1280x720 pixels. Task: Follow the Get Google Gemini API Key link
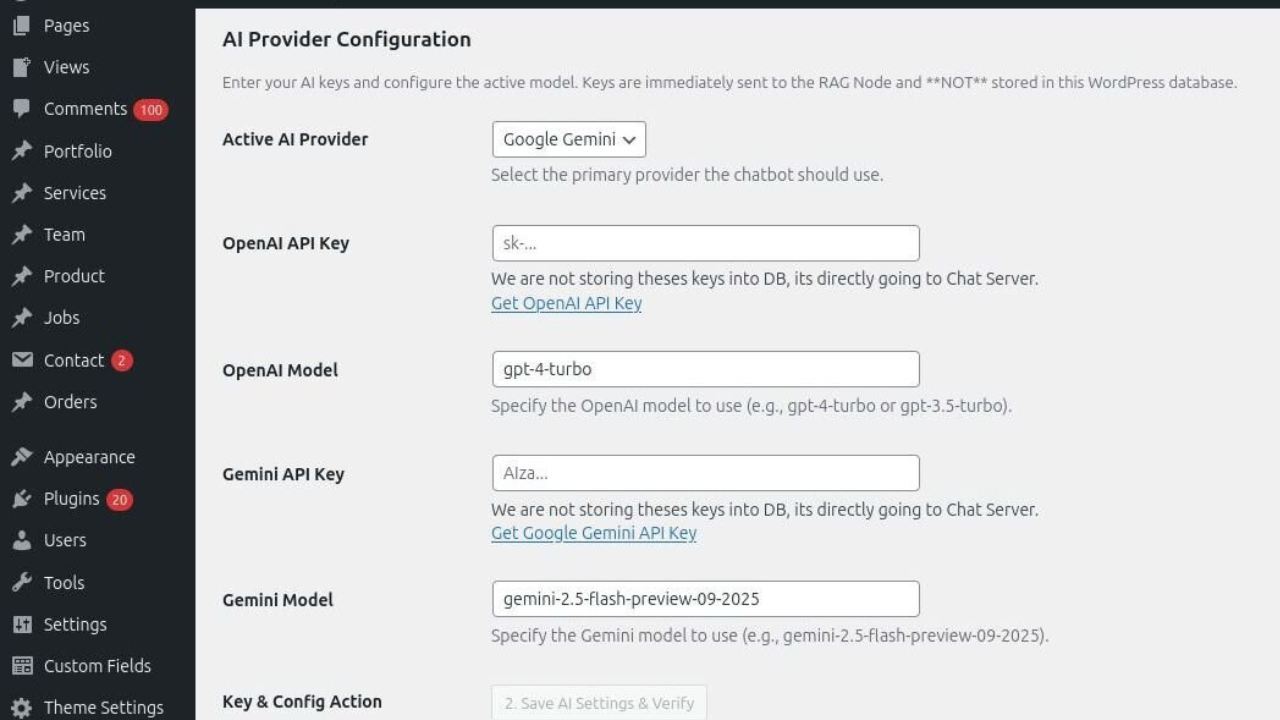593,533
